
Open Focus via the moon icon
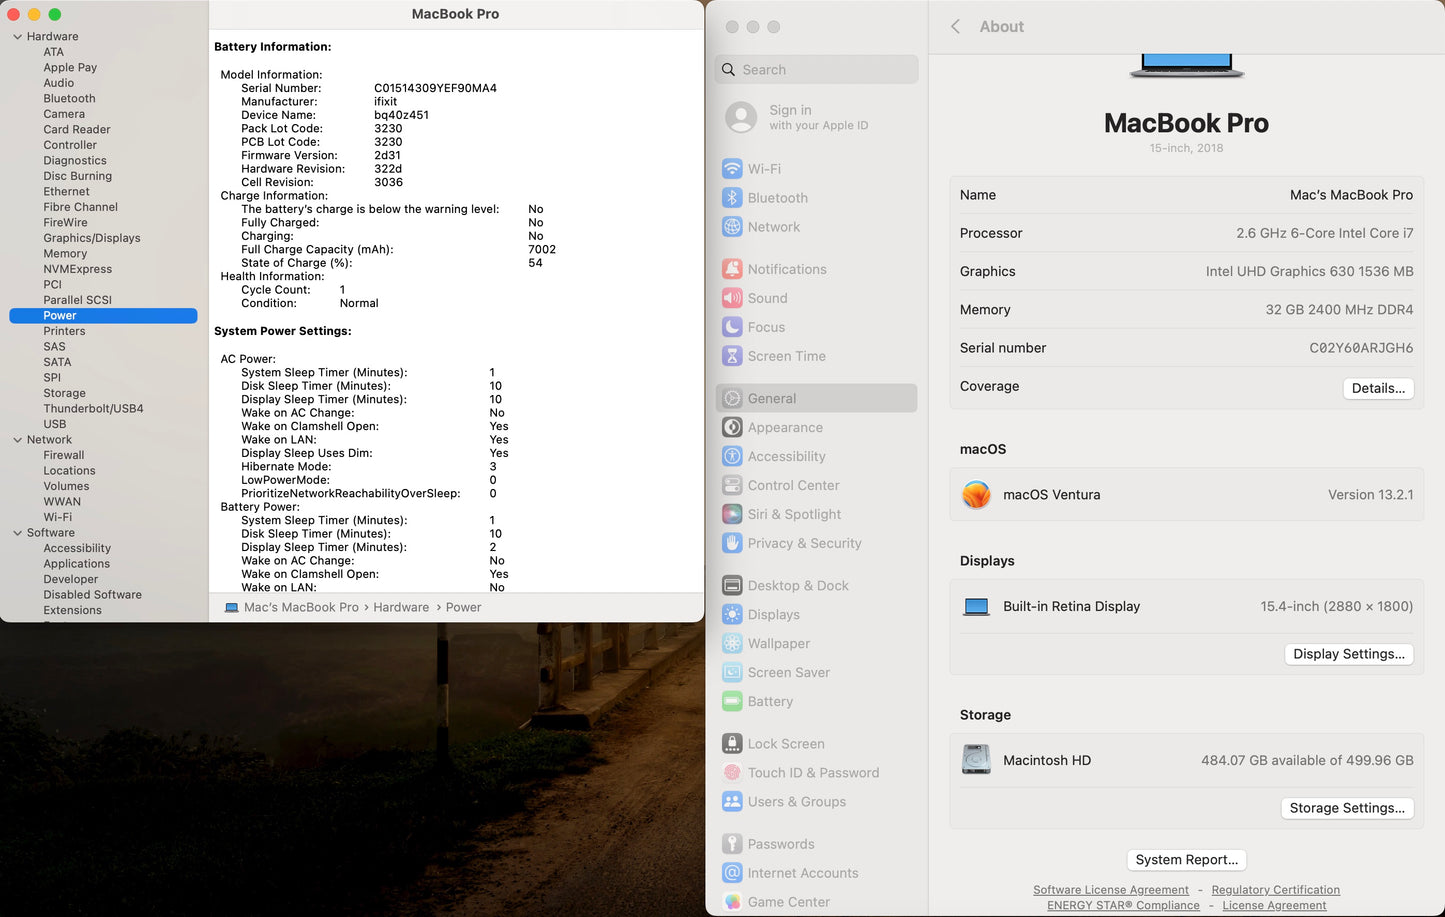[732, 327]
